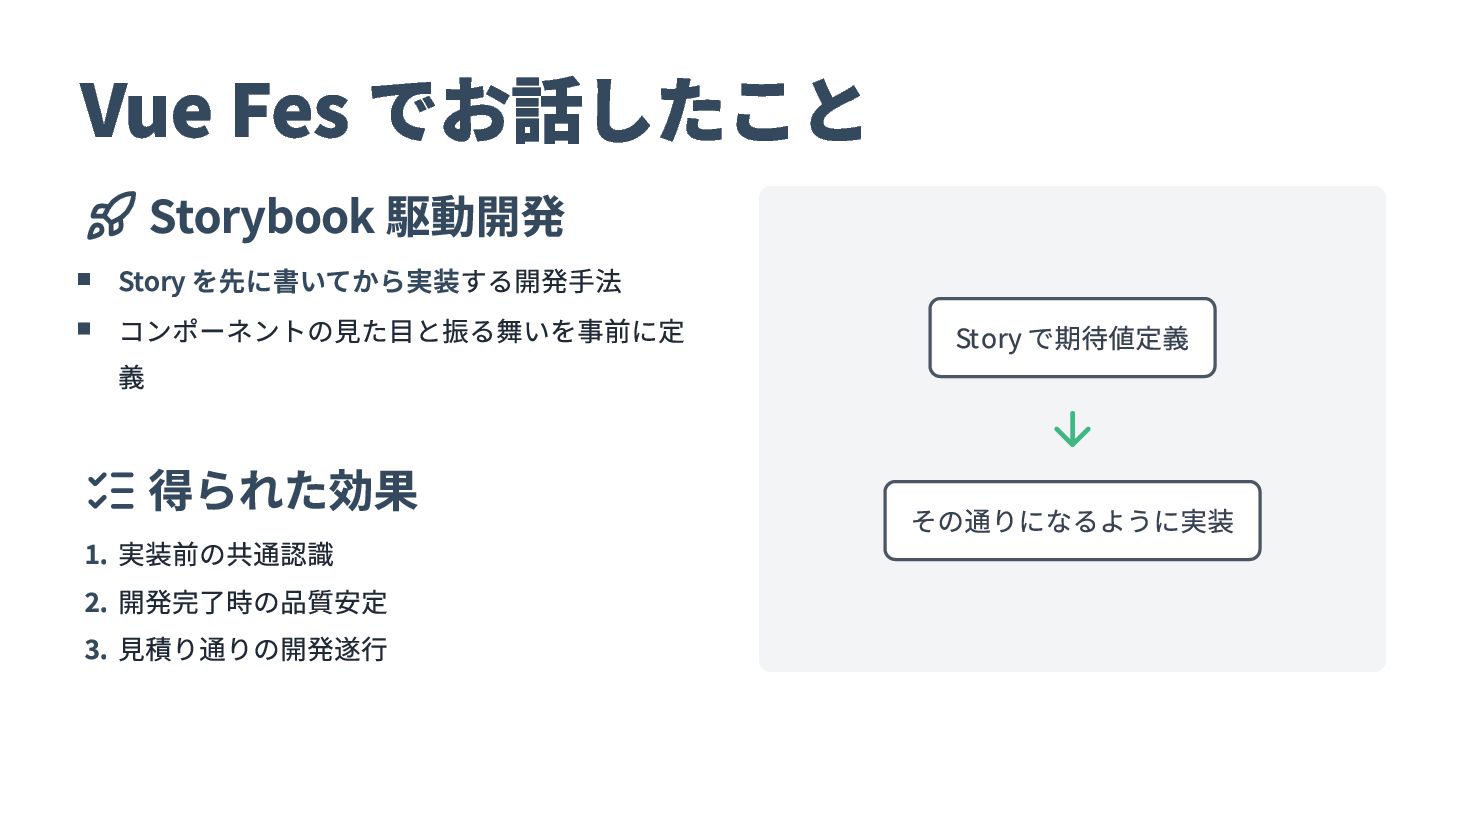Image resolution: width=1470 pixels, height=828 pixels.
Task: Click the green down arrow in diagram
Action: point(1072,429)
